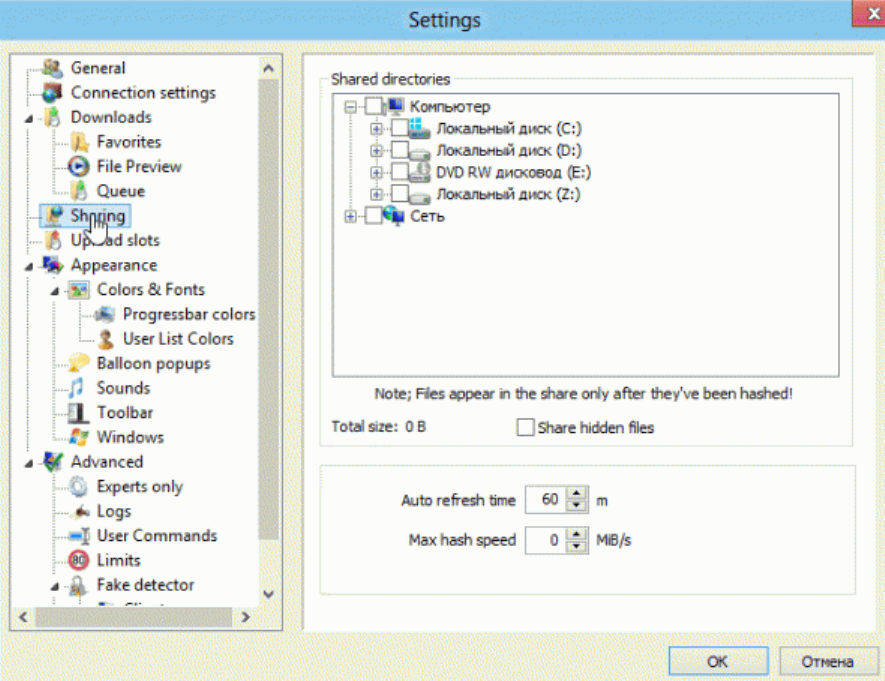The image size is (885, 681).
Task: Click the File Preview play icon
Action: [79, 167]
